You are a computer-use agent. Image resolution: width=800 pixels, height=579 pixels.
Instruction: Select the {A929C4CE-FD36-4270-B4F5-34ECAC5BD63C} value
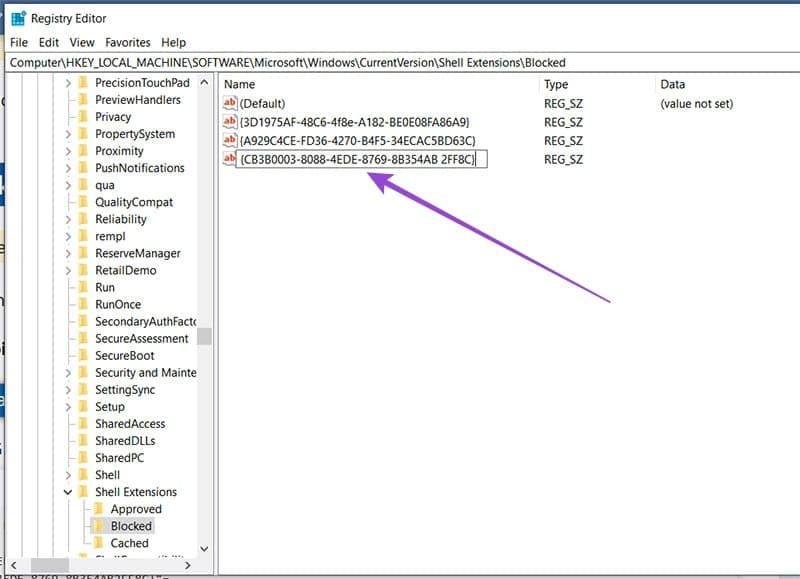coord(358,141)
